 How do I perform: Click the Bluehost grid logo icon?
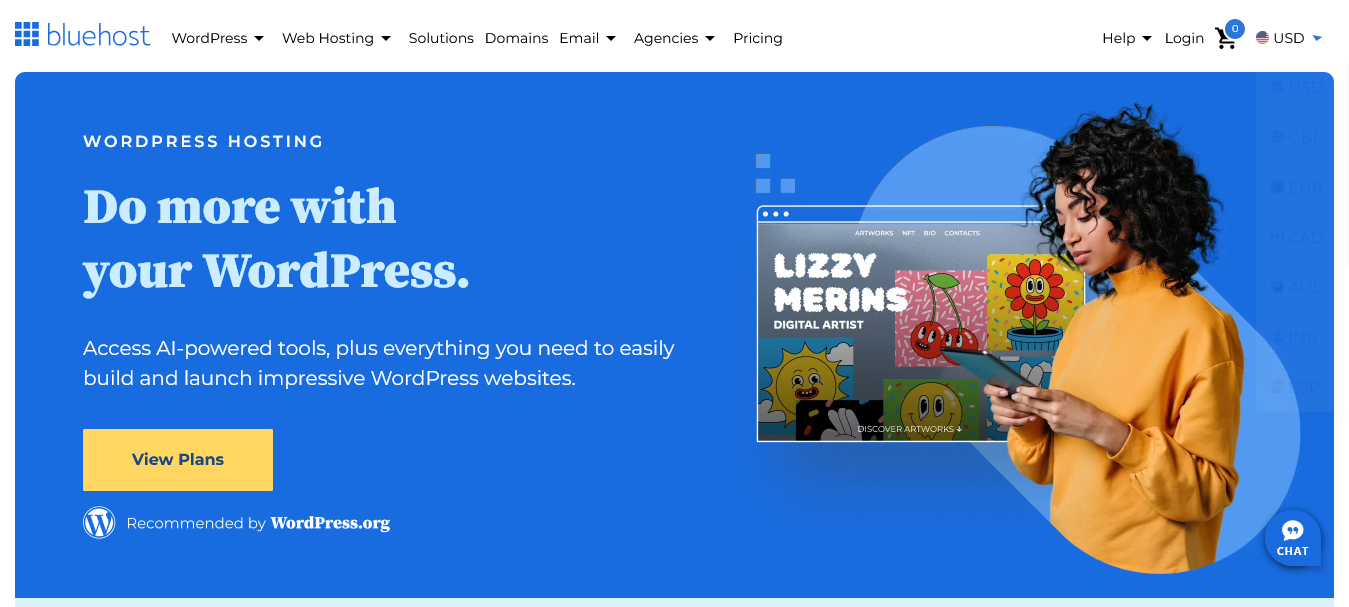point(27,35)
